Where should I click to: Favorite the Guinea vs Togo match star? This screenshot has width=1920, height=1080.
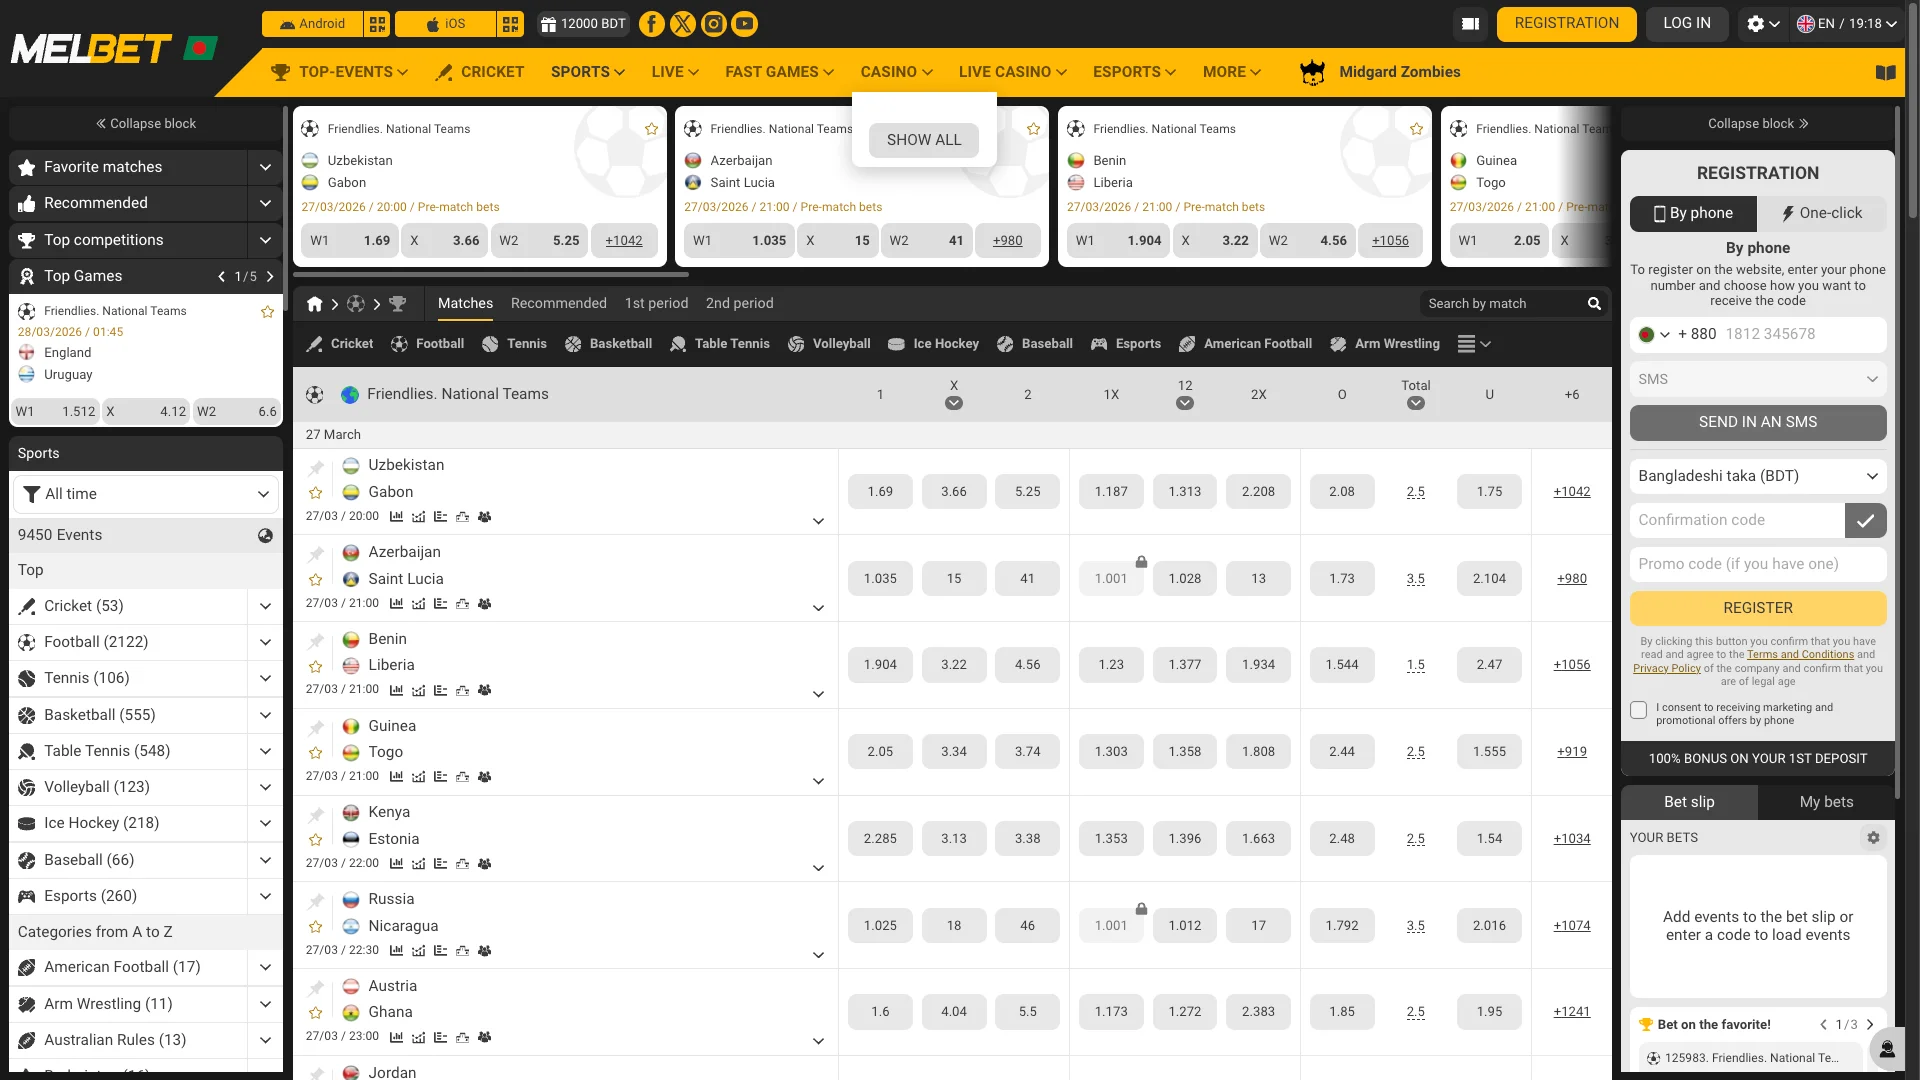pos(316,752)
